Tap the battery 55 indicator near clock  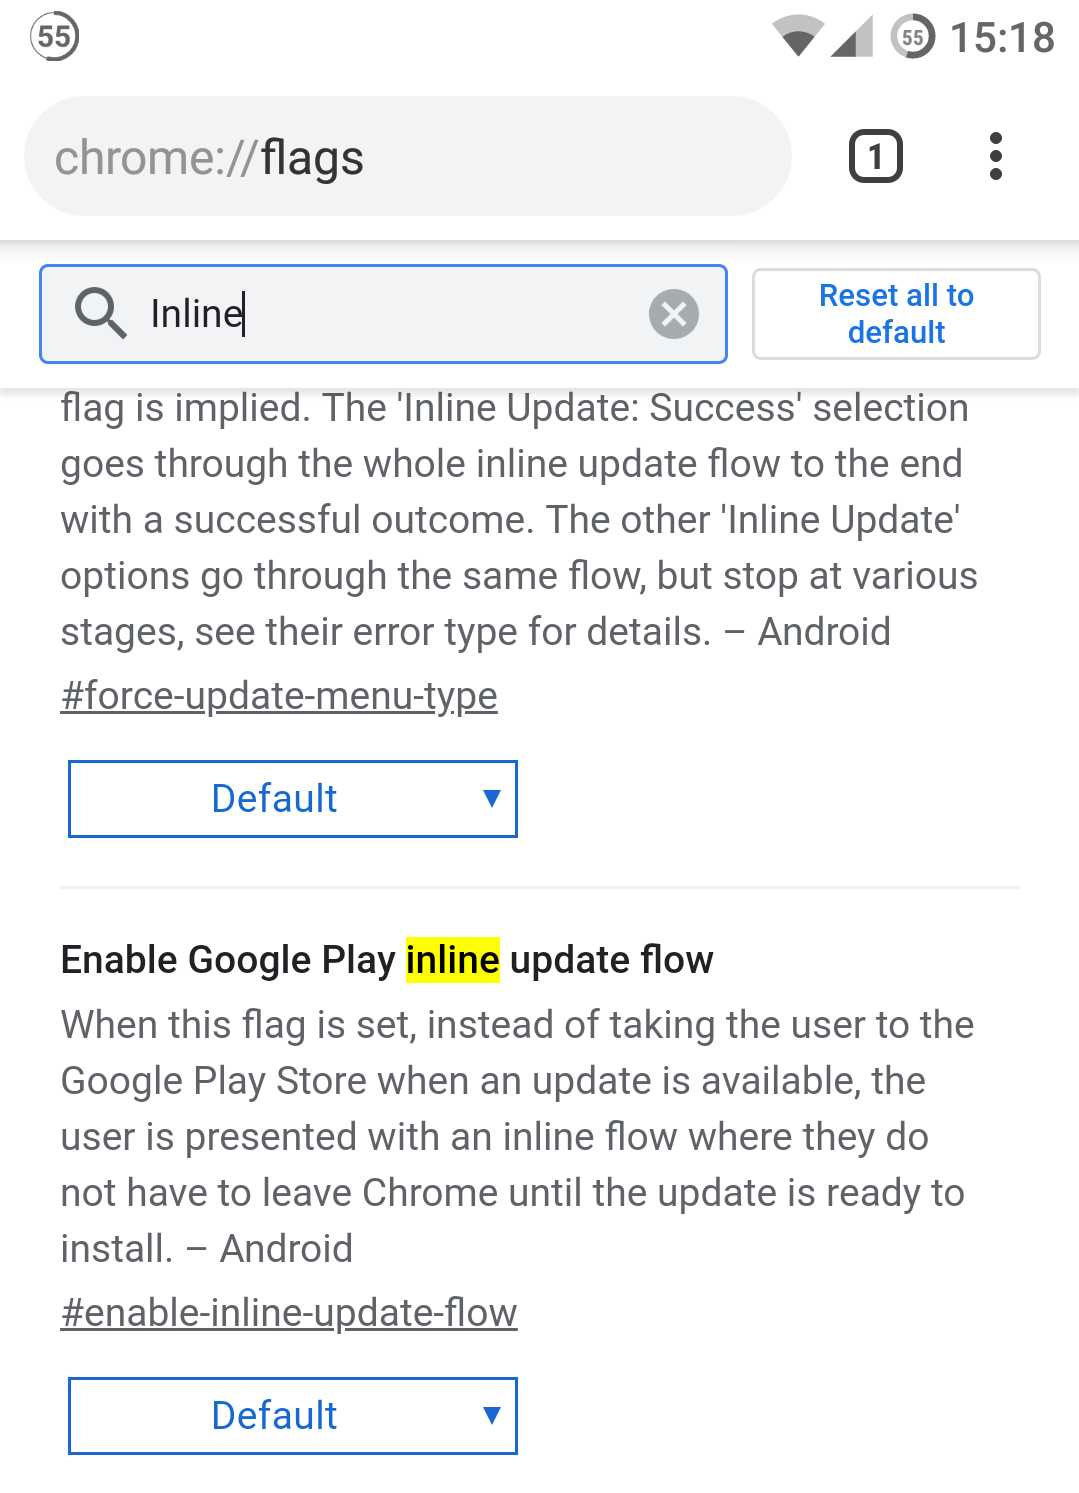(x=913, y=38)
